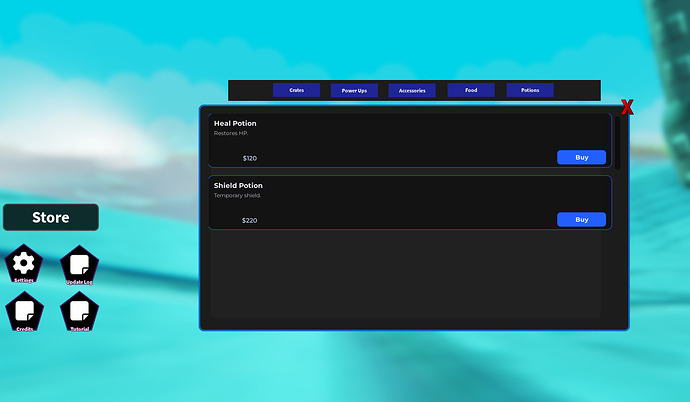Click the Heal Potion title
Screen dimensions: 690x402
click(x=235, y=124)
